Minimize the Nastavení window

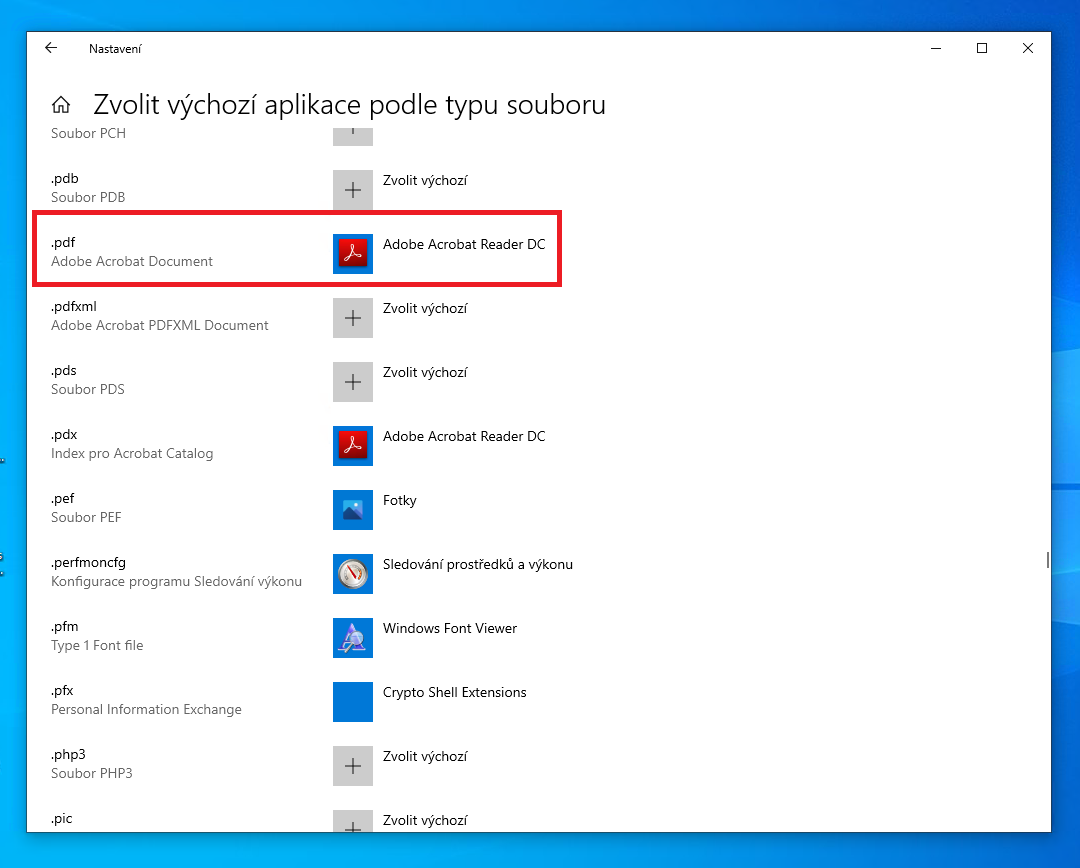pyautogui.click(x=936, y=48)
